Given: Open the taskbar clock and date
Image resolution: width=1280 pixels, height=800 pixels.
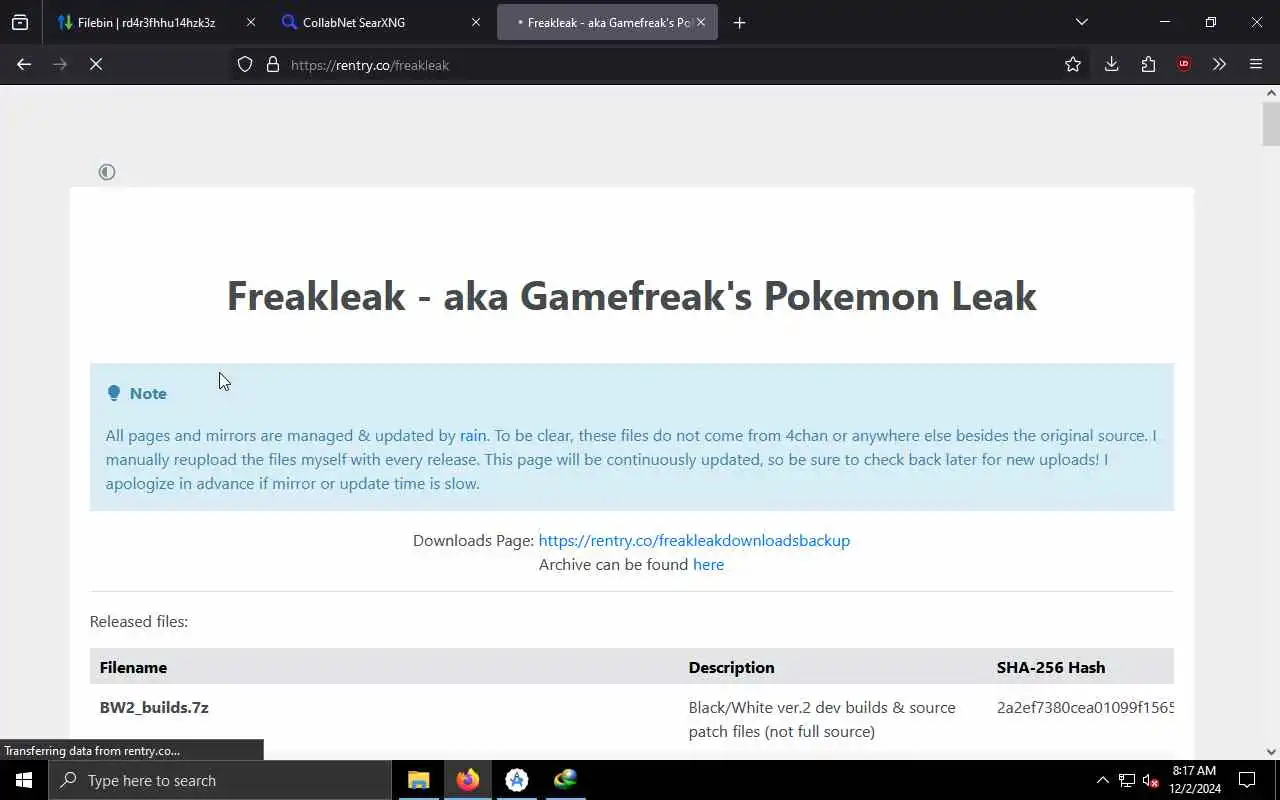Looking at the screenshot, I should 1194,780.
